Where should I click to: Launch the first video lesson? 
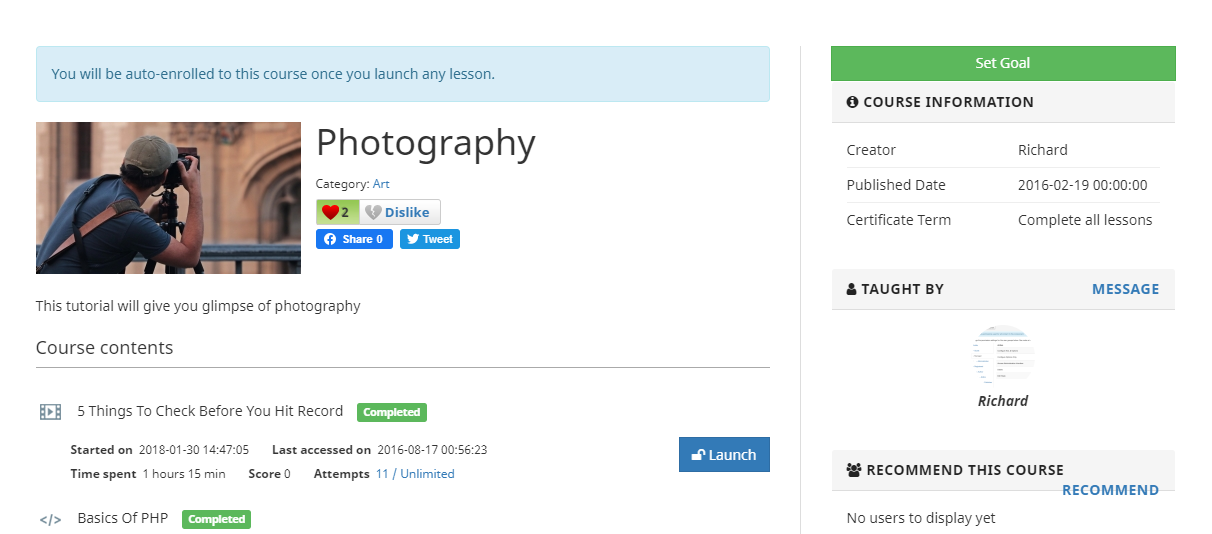coord(724,454)
